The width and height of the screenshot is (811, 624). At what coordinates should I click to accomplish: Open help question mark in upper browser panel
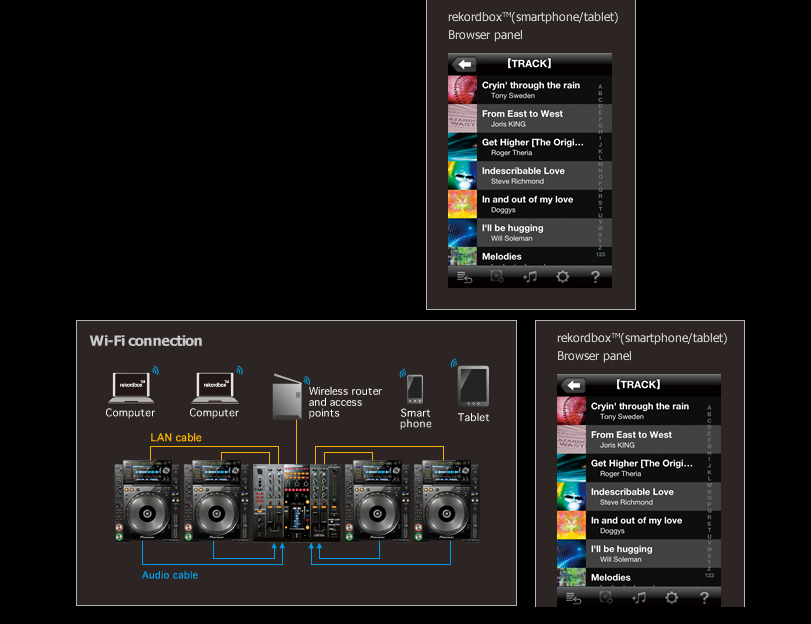click(595, 277)
